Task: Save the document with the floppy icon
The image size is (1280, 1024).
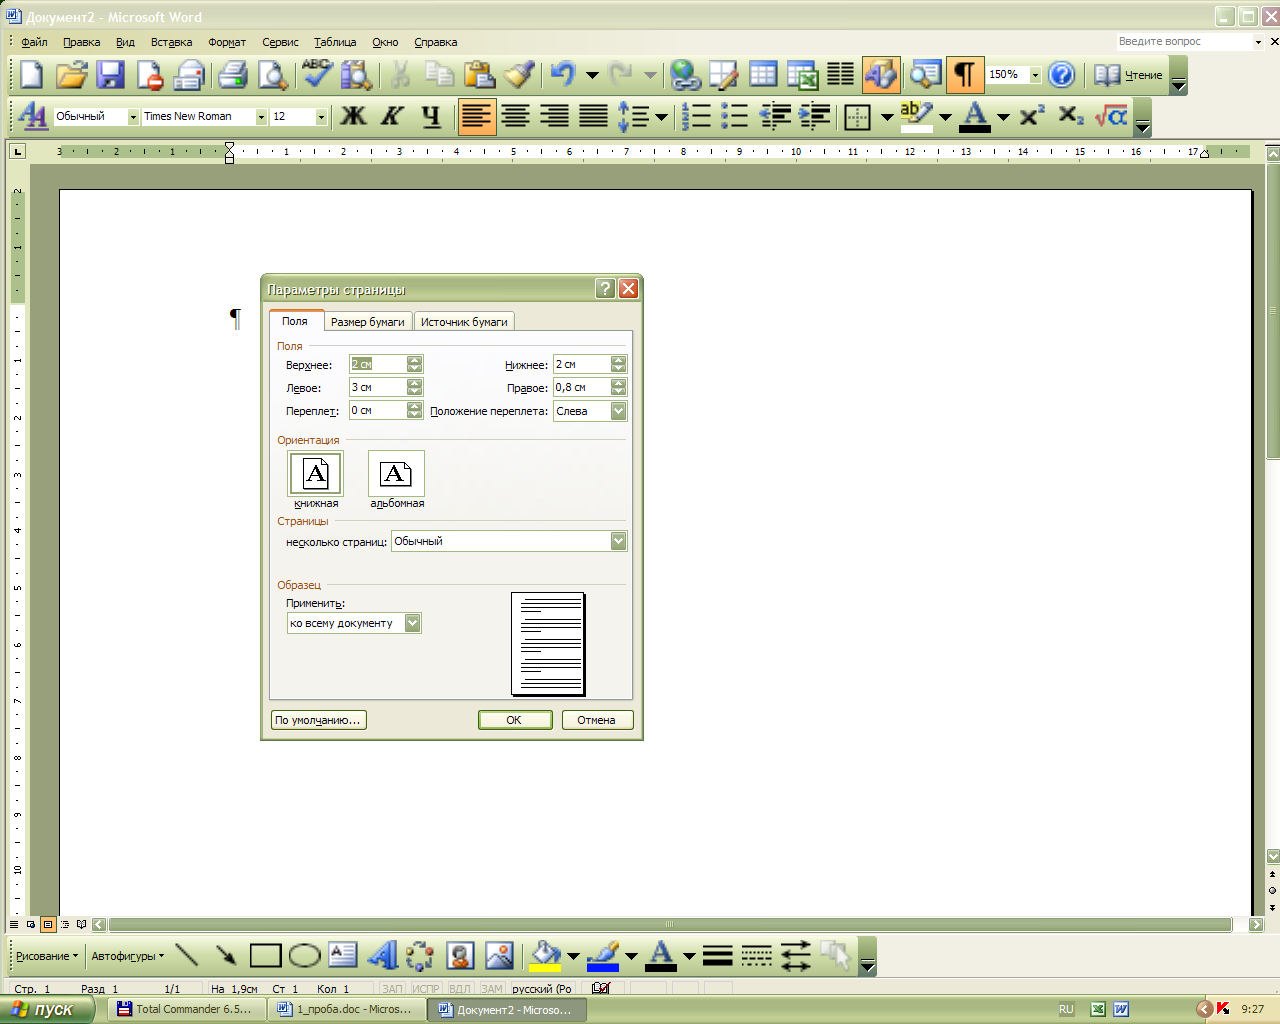Action: pyautogui.click(x=110, y=75)
